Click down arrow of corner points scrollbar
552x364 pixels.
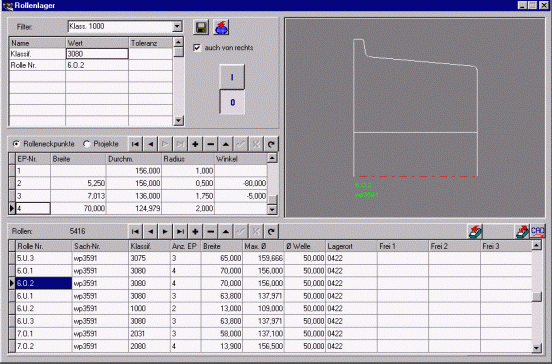tap(272, 209)
